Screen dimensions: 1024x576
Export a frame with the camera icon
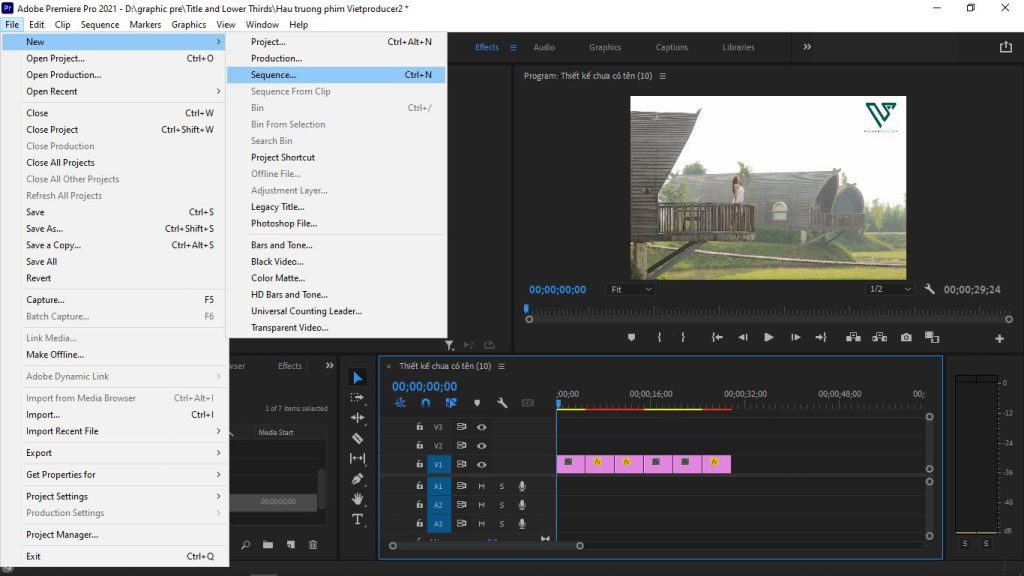click(x=907, y=338)
